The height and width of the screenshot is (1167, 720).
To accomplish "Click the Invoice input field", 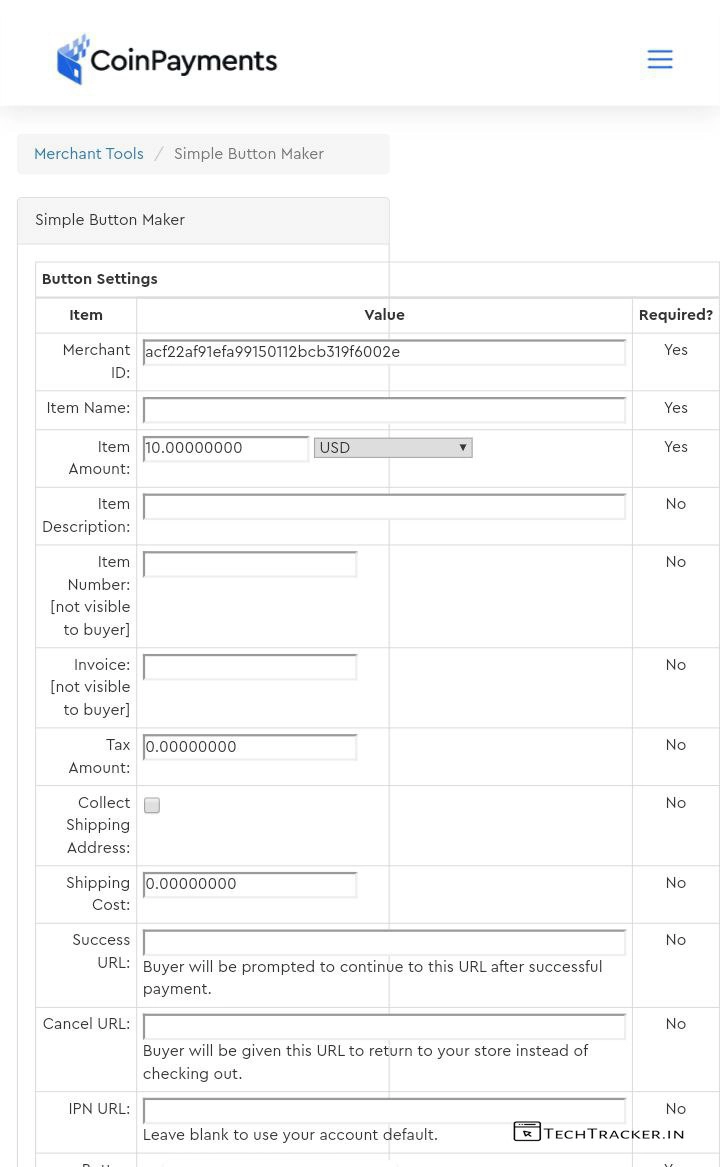I will pyautogui.click(x=250, y=666).
